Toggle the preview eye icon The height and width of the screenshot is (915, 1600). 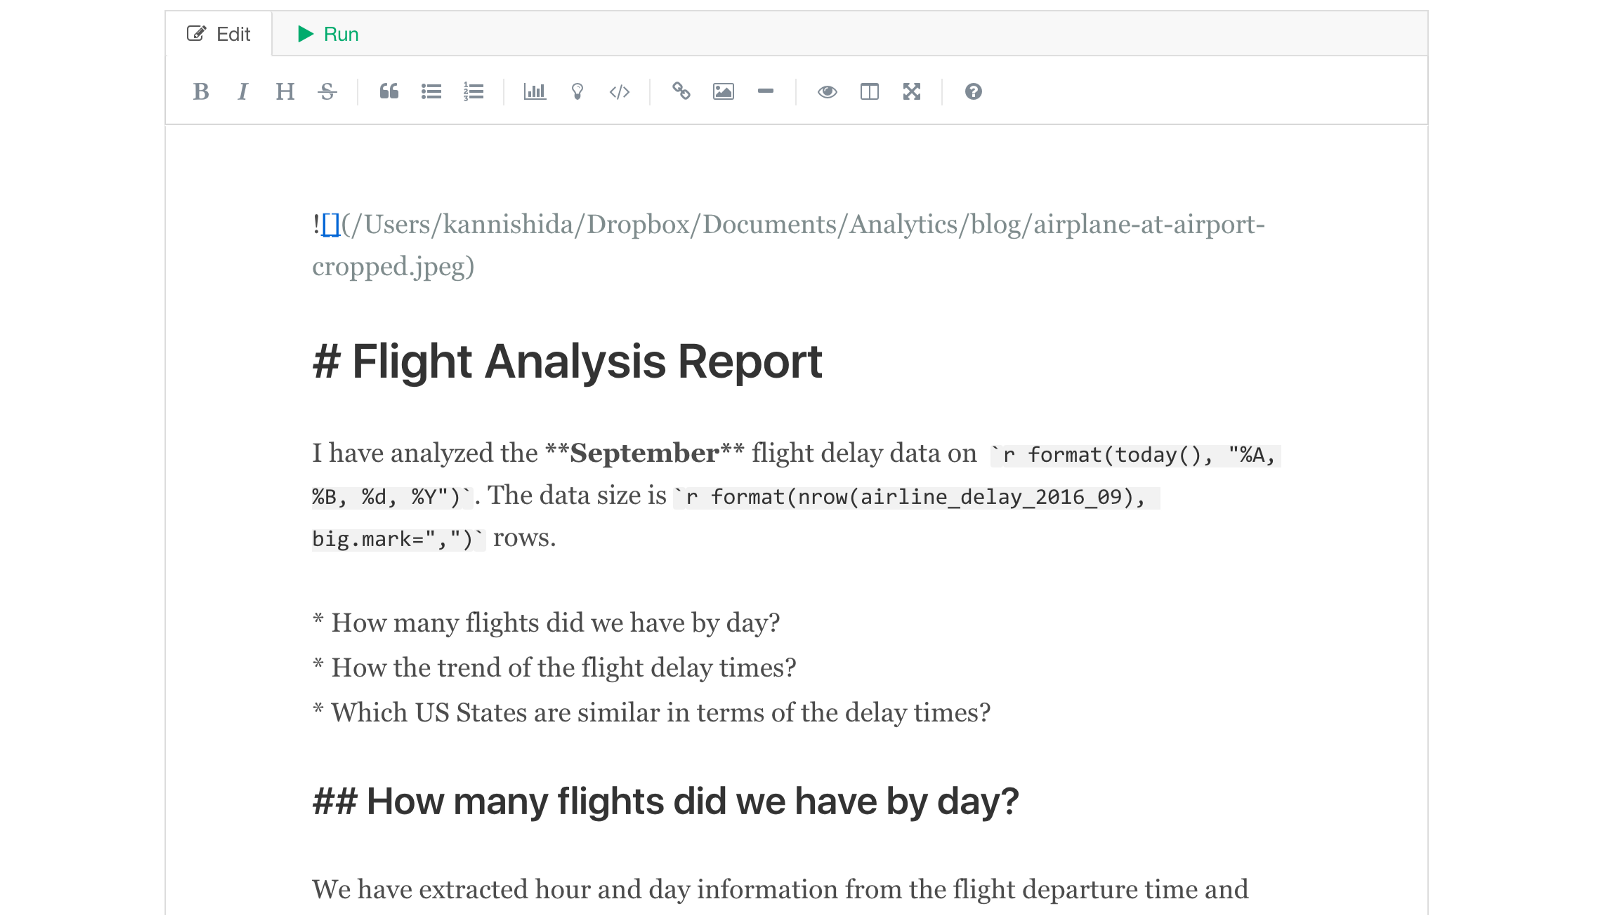tap(827, 92)
